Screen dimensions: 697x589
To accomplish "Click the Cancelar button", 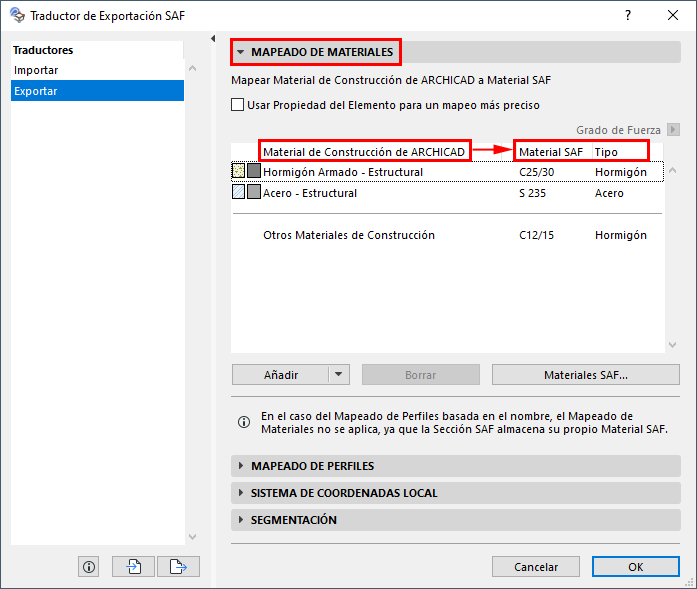I will pyautogui.click(x=536, y=567).
